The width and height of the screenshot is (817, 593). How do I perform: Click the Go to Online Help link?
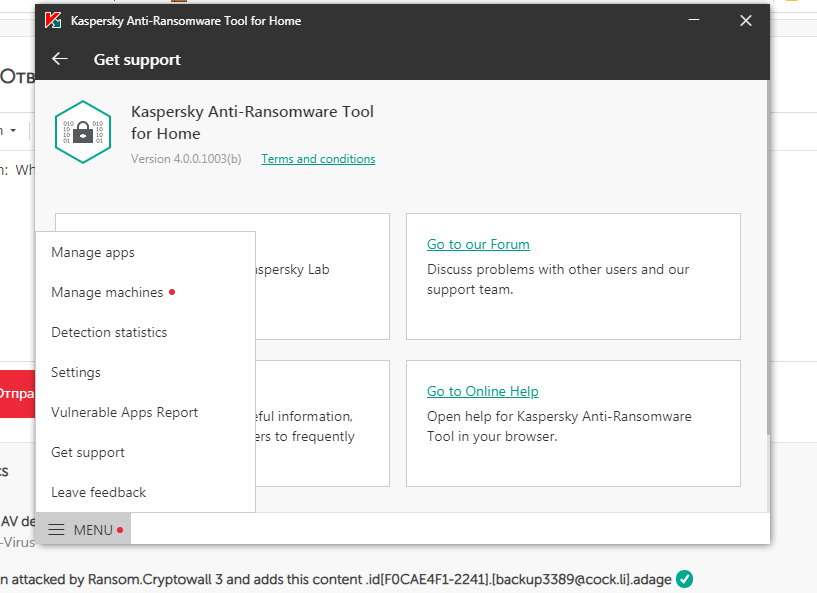click(x=483, y=391)
